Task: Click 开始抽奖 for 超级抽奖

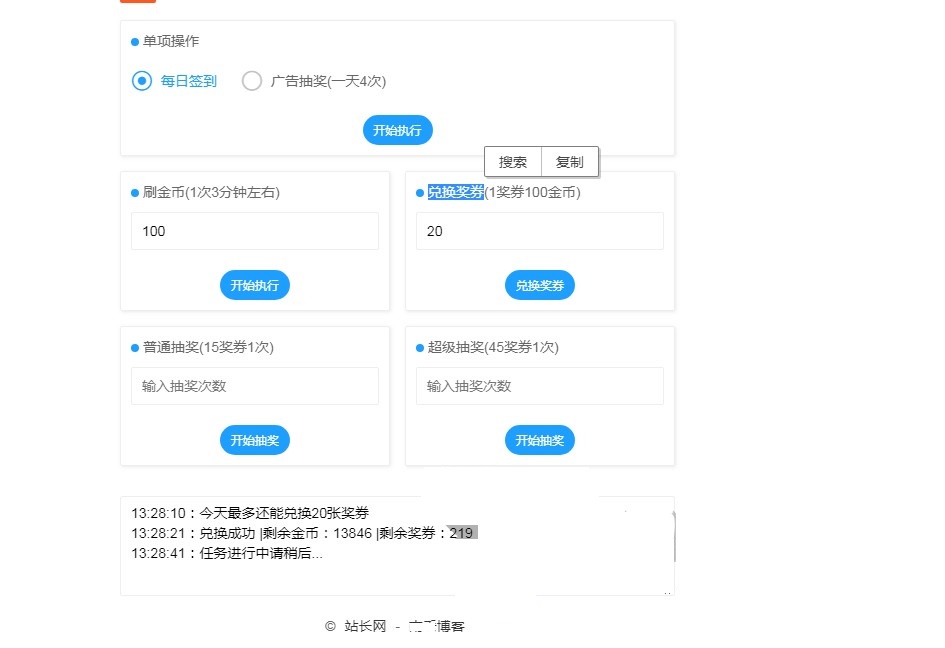Action: pos(539,440)
